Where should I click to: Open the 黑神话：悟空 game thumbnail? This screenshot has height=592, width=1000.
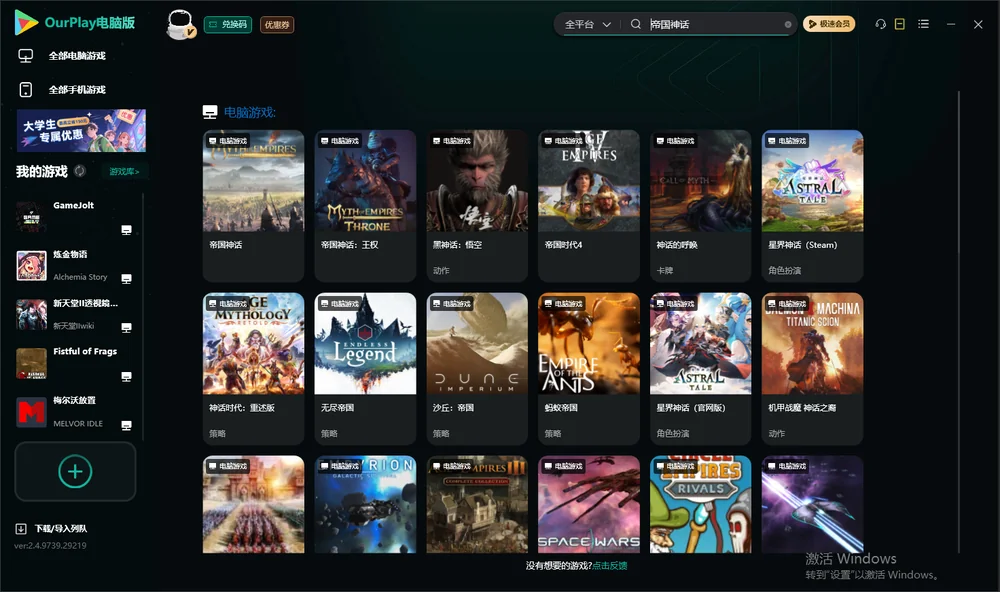(x=477, y=181)
